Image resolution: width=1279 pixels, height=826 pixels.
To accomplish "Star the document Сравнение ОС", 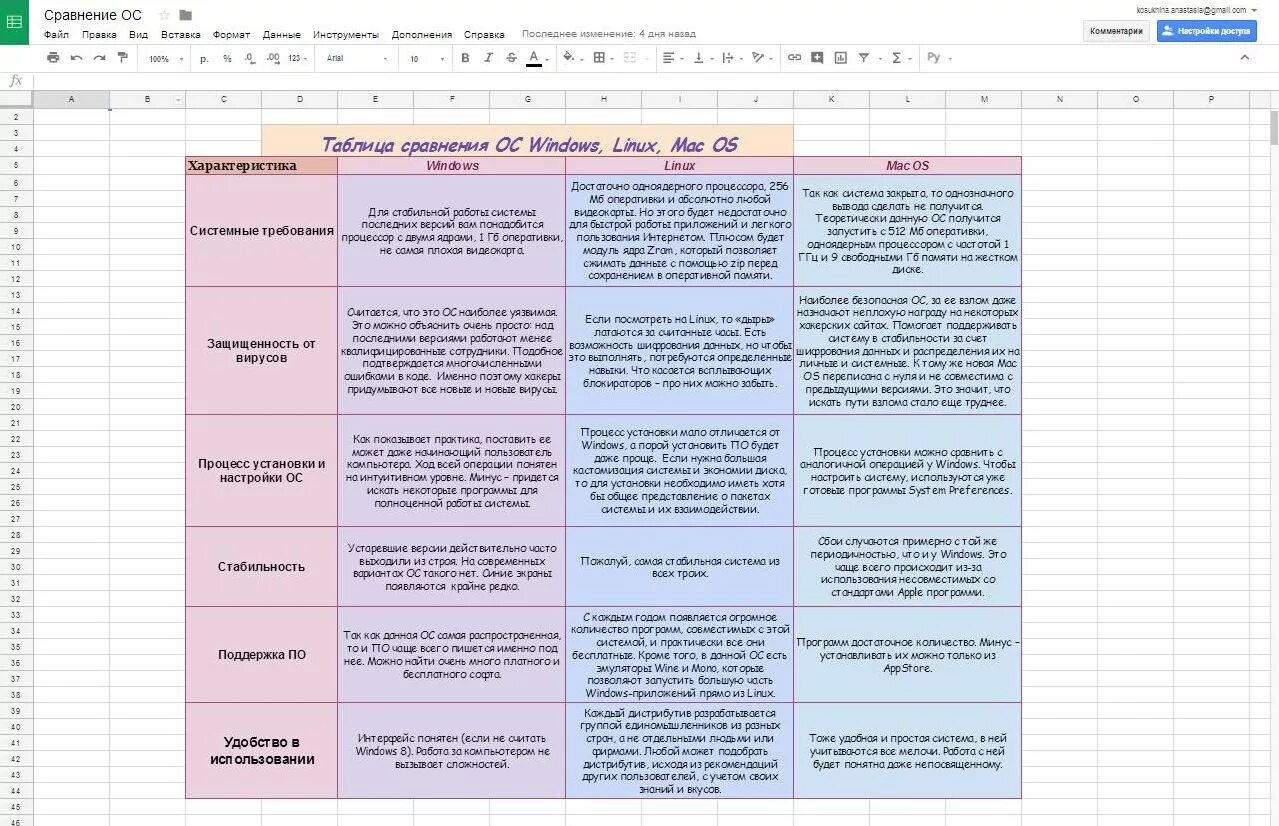I will pos(165,15).
